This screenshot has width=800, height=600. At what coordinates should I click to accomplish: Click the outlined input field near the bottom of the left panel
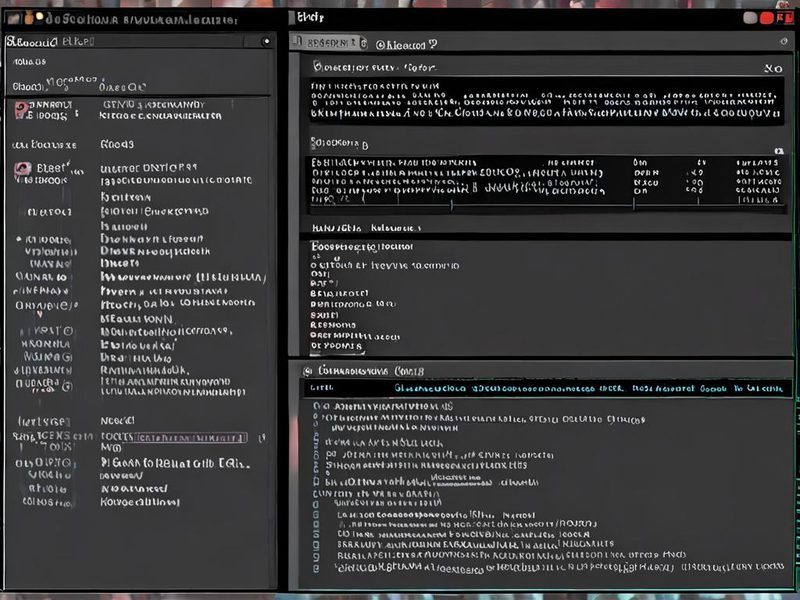[x=191, y=438]
